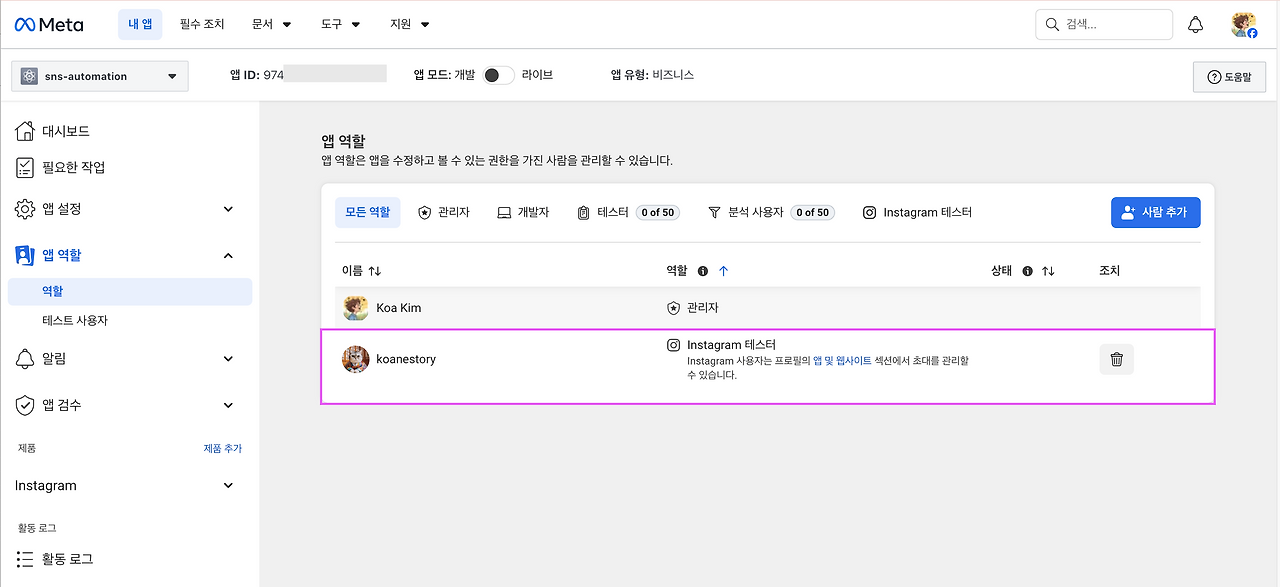Open the 문서 dropdown menu
The height and width of the screenshot is (587, 1280).
pos(272,24)
